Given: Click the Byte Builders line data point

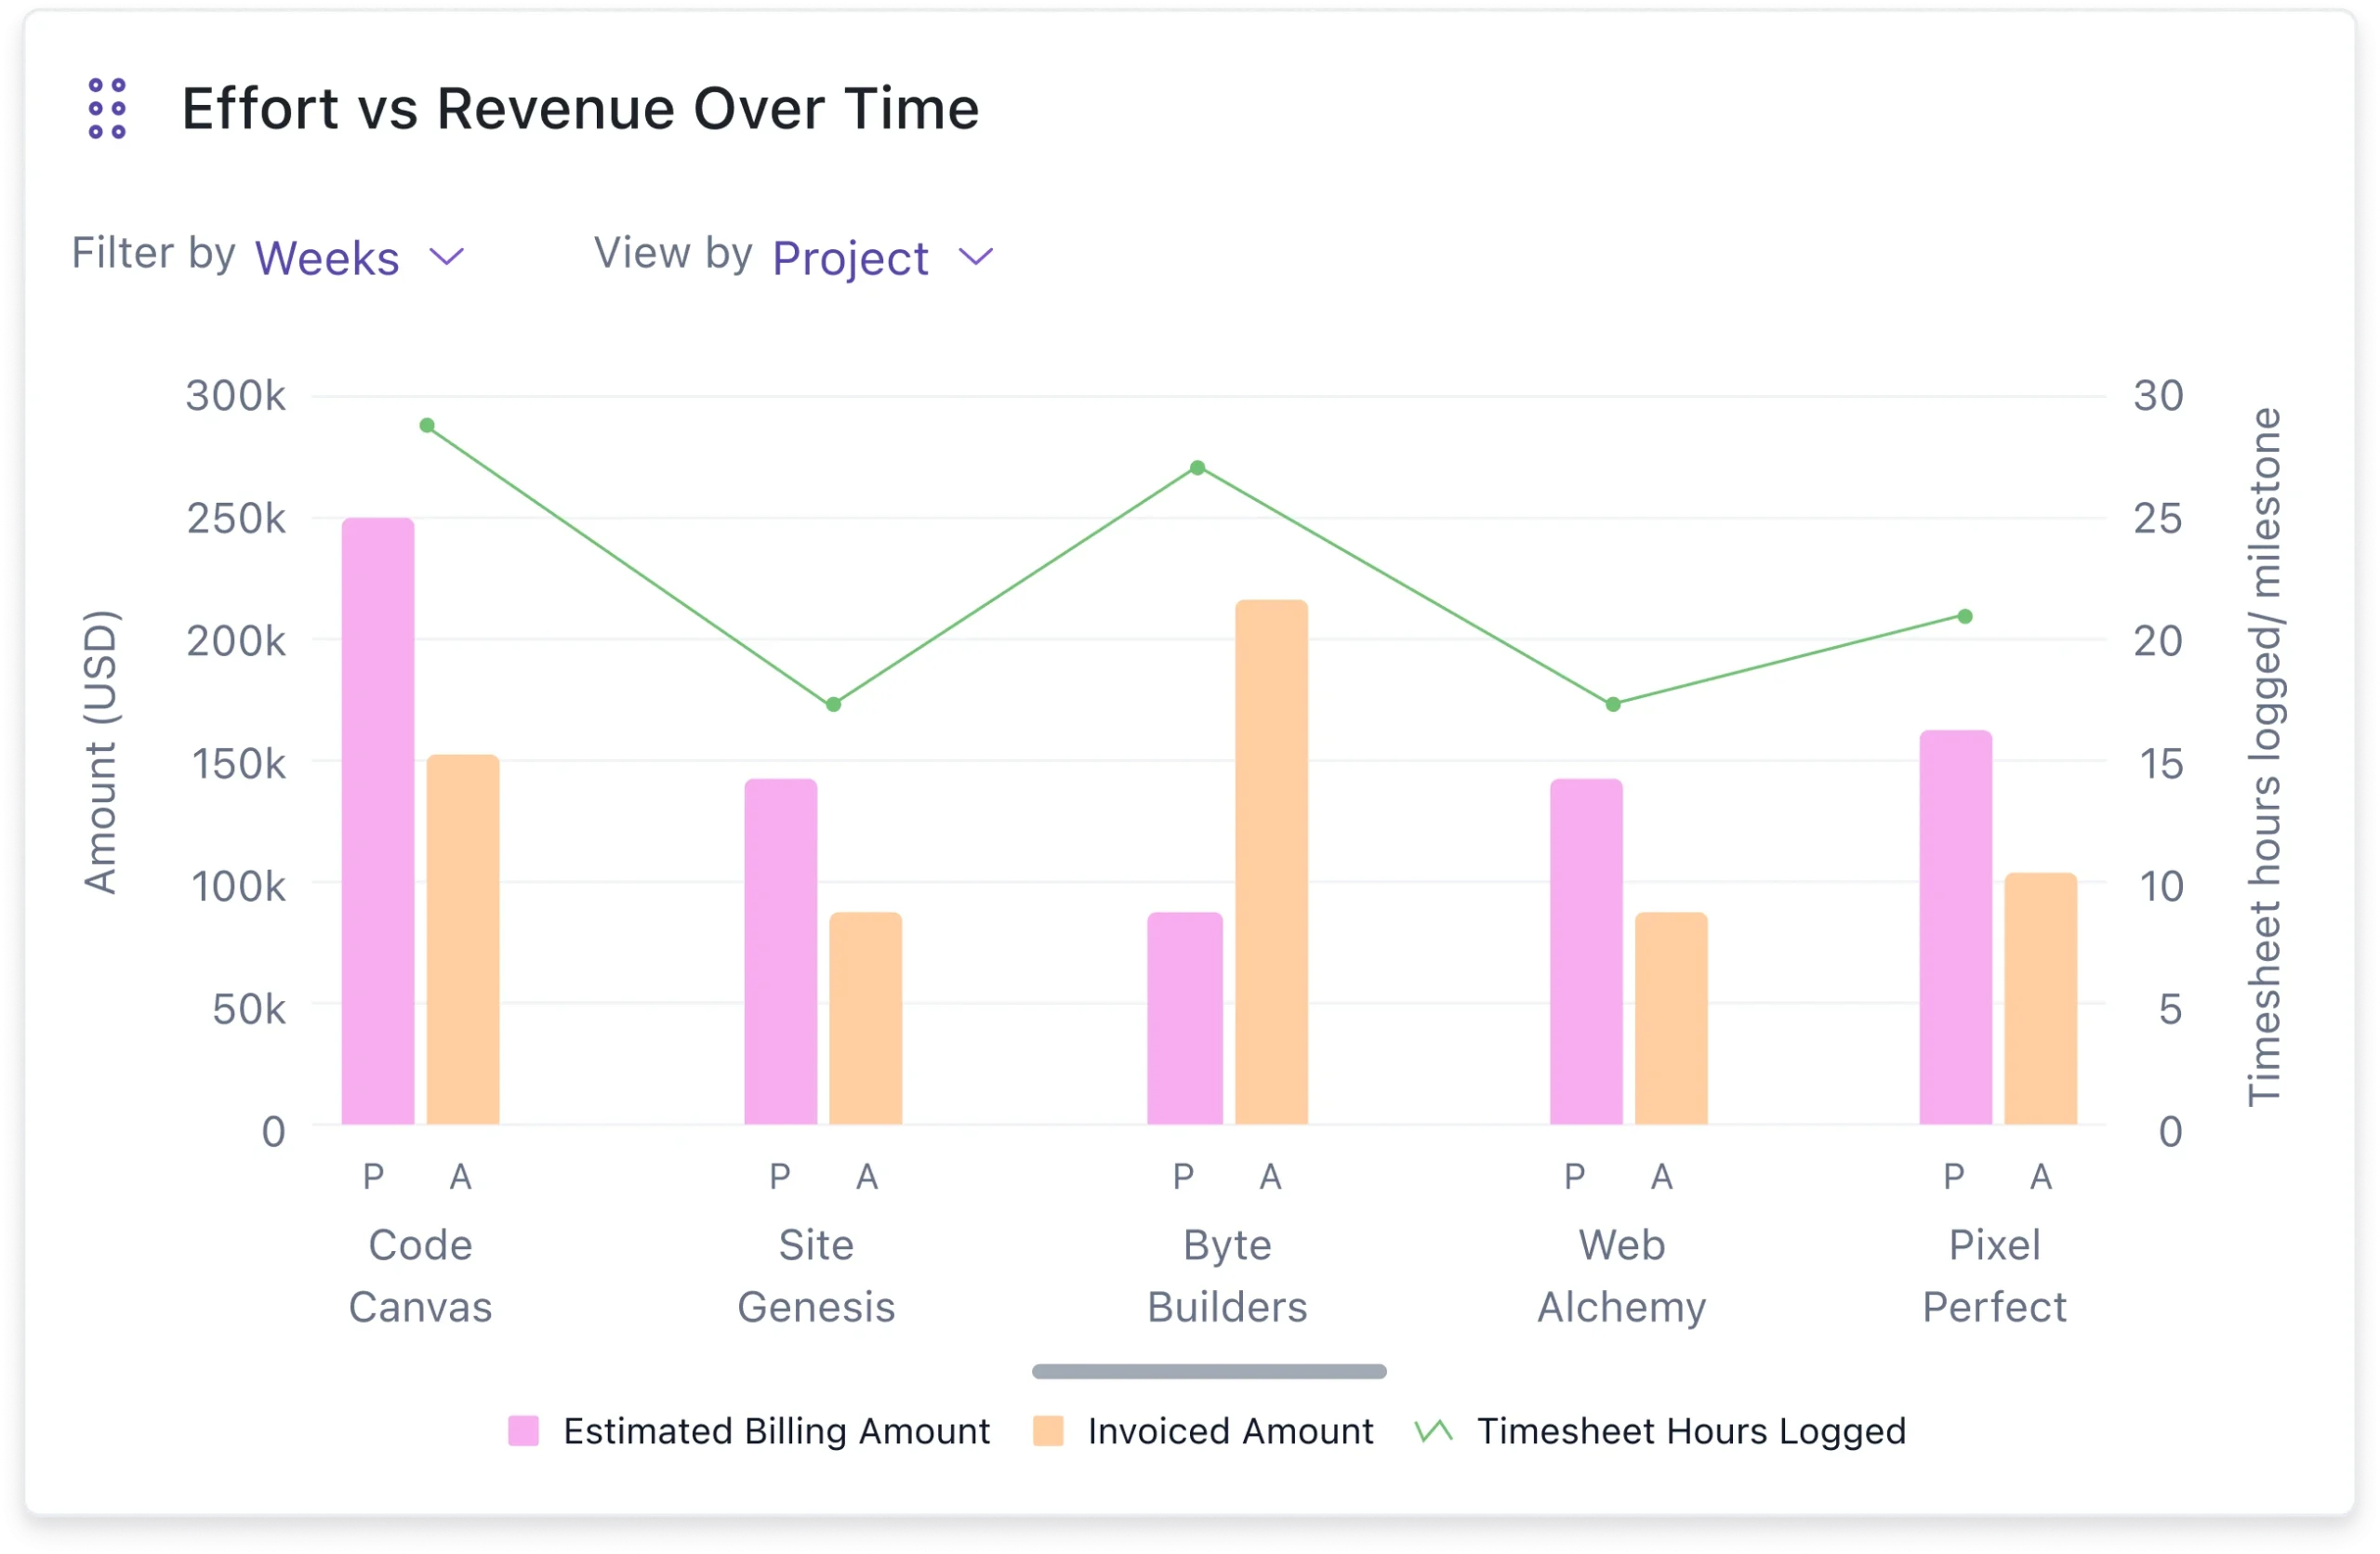Looking at the screenshot, I should point(1198,468).
